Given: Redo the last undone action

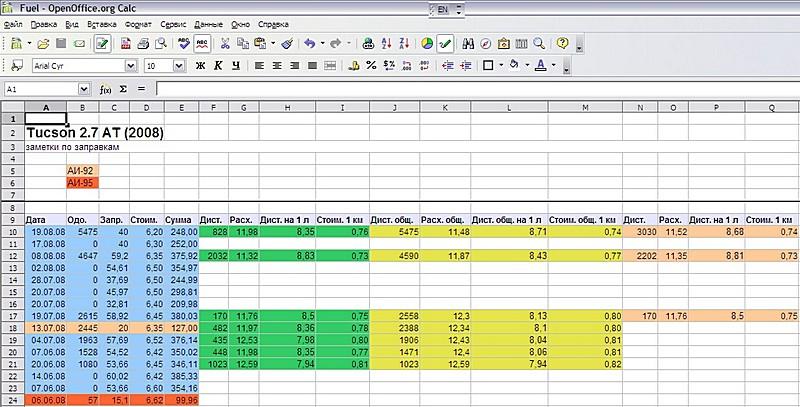Looking at the screenshot, I should point(336,44).
